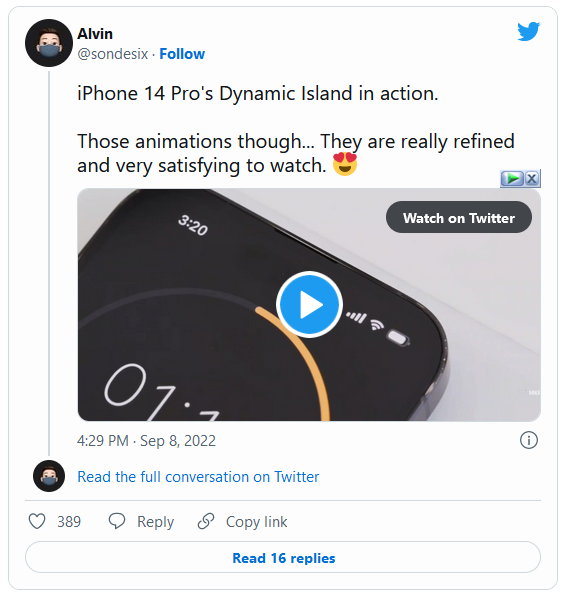The height and width of the screenshot is (594, 564).
Task: Click the Copy link chain icon
Action: 206,521
